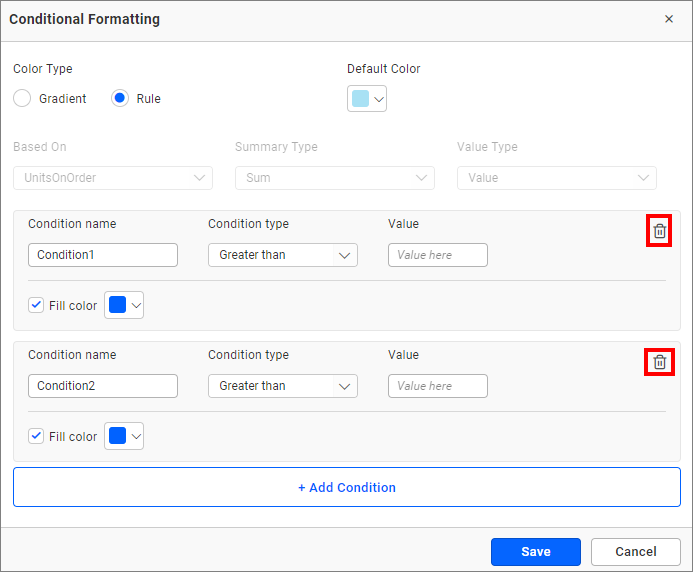Select the Rule color type

point(120,99)
